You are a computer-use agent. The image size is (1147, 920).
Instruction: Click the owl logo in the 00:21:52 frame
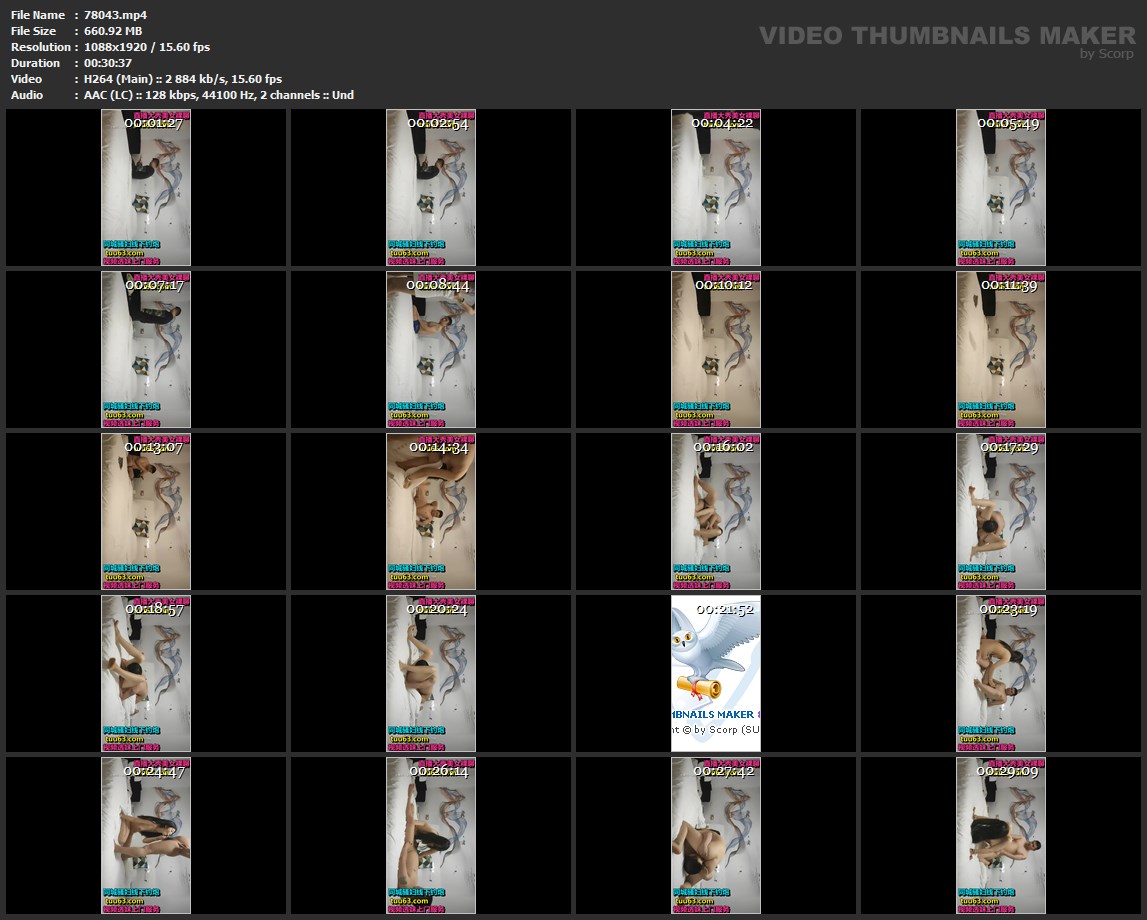(710, 655)
